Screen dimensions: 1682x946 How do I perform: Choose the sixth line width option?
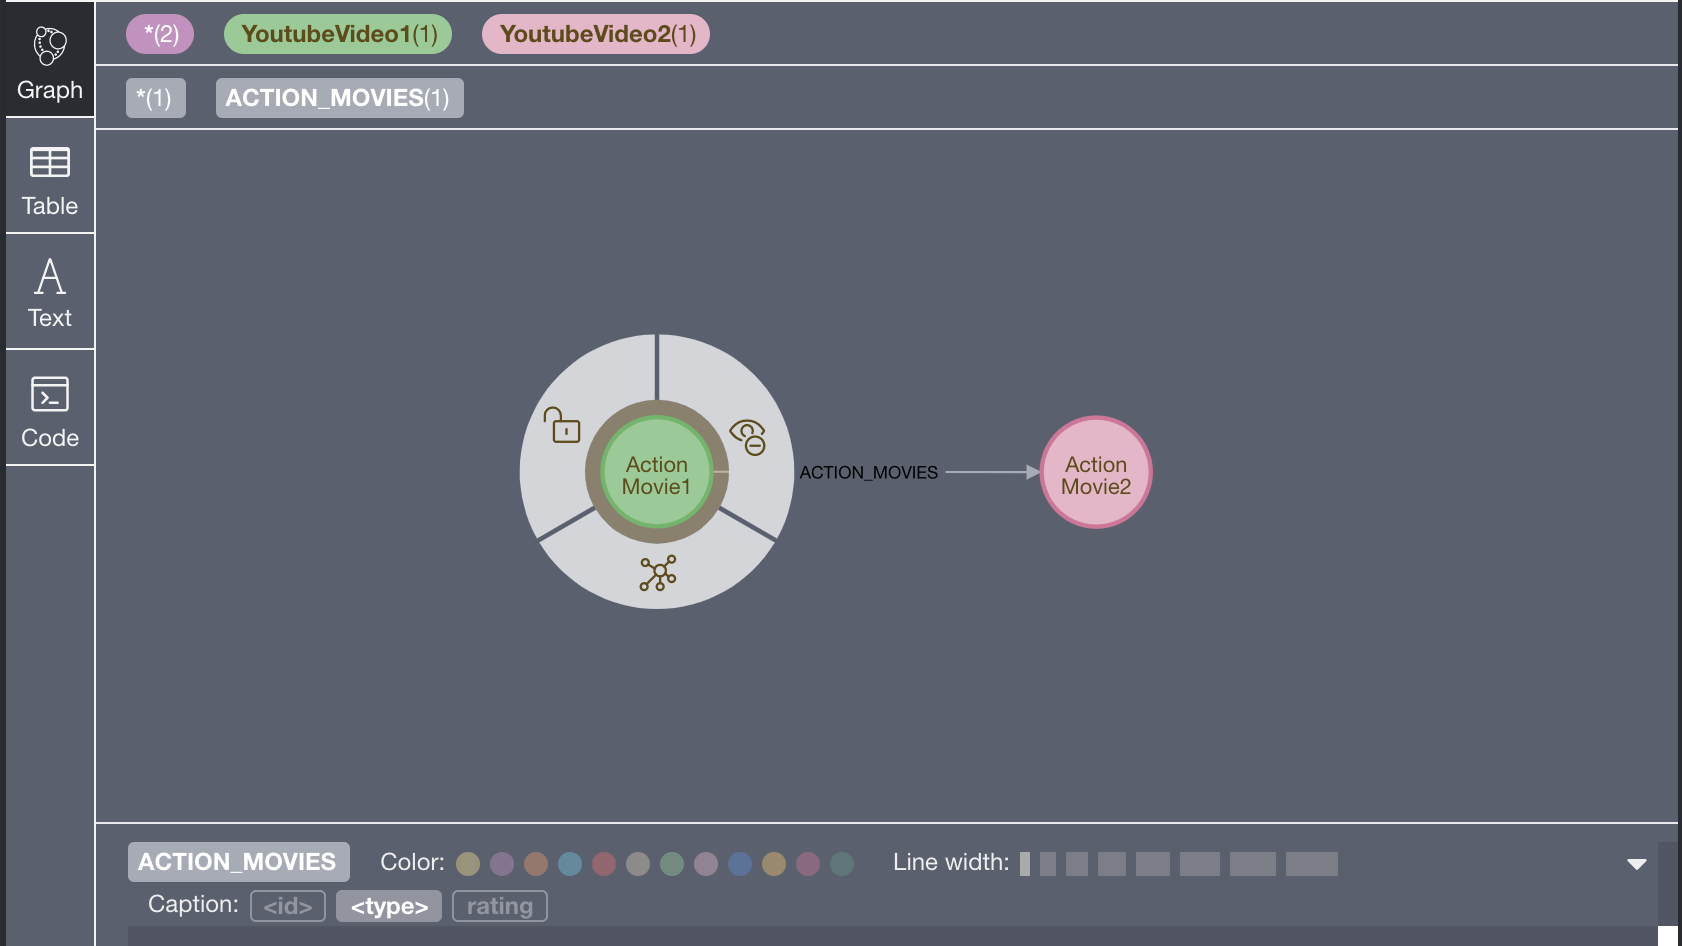(x=1200, y=864)
